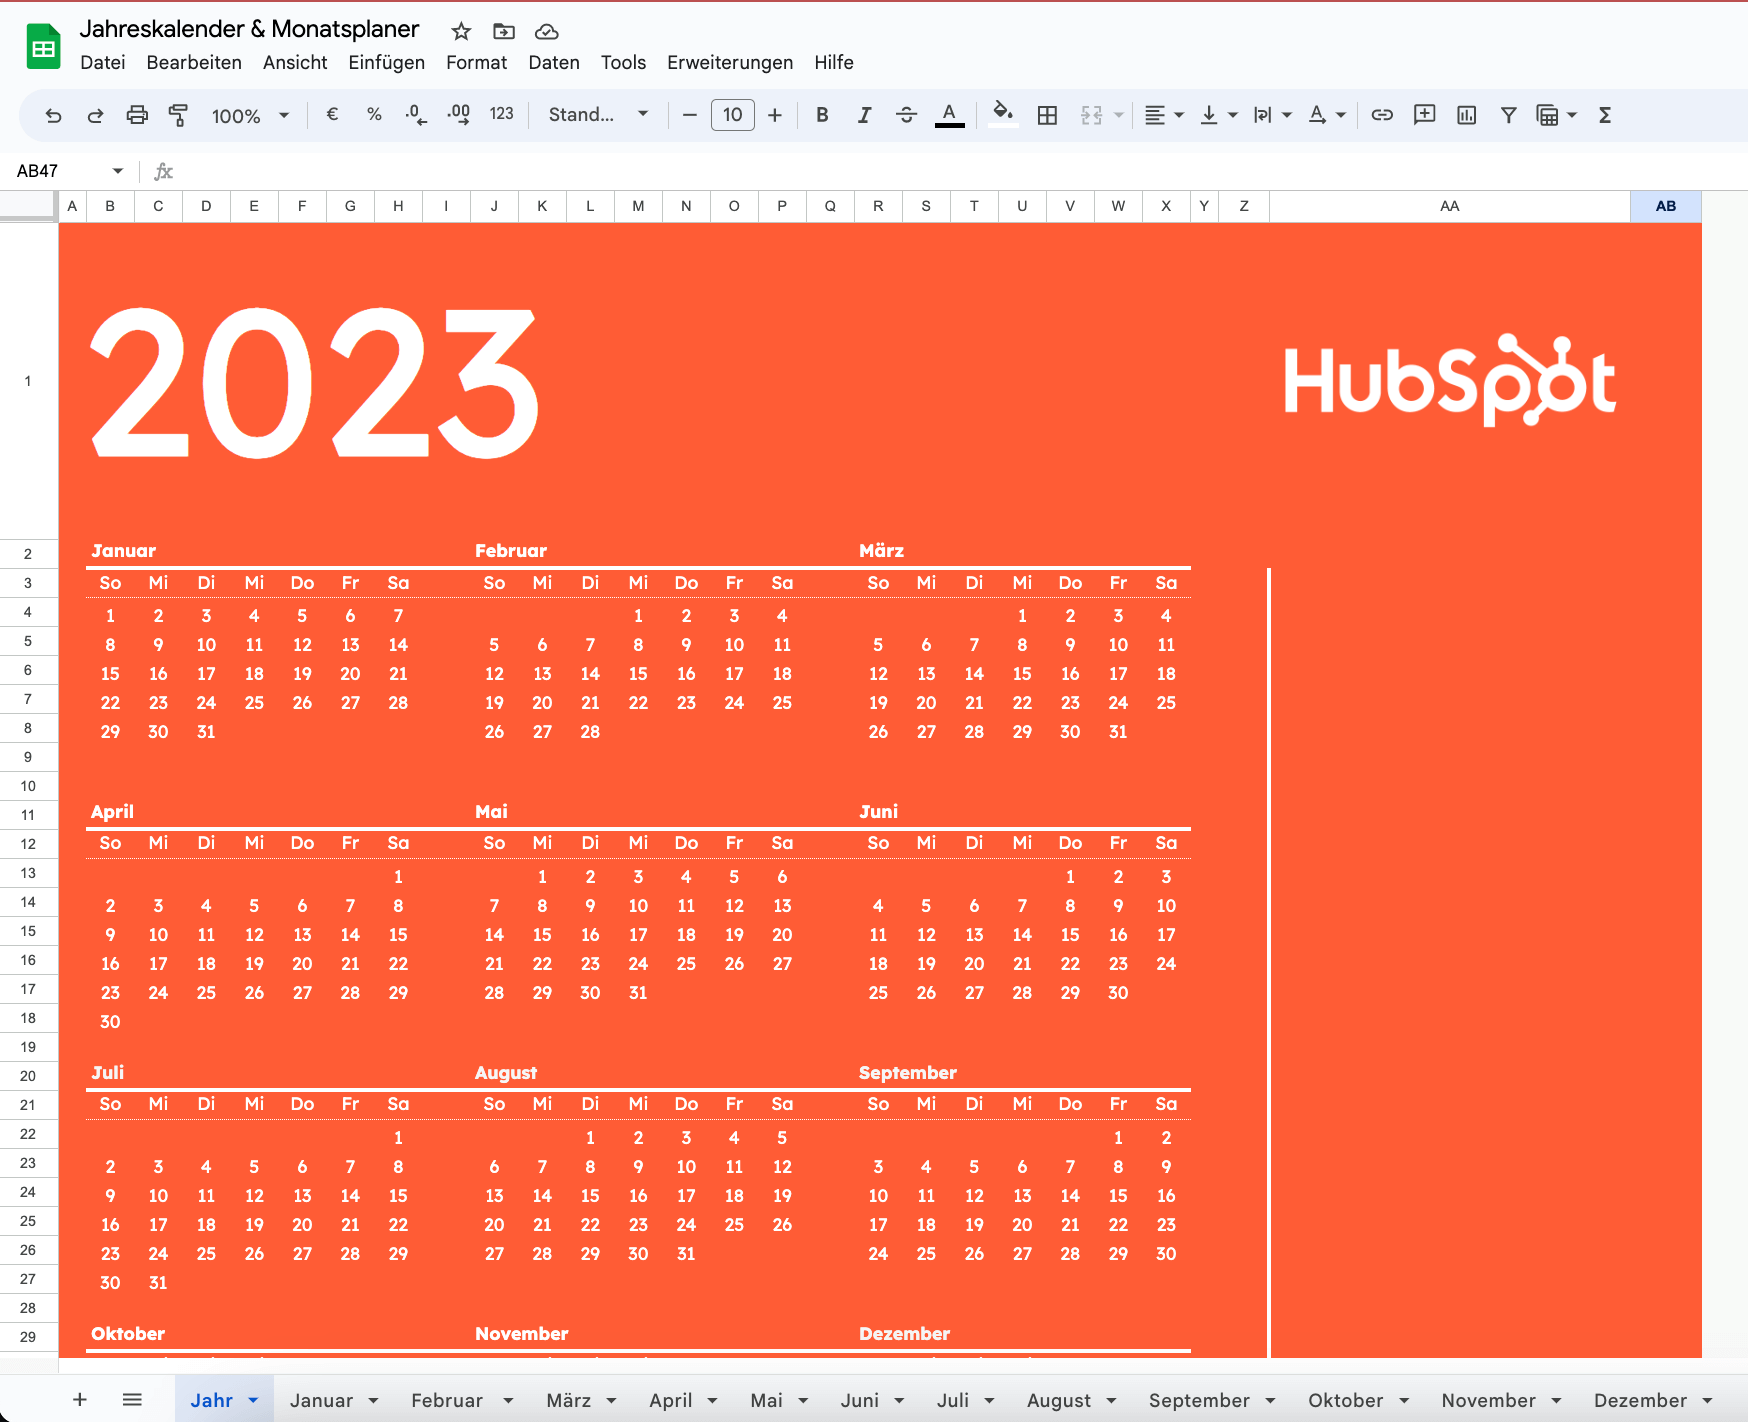
Task: Activate the paint format roller
Action: 179,115
